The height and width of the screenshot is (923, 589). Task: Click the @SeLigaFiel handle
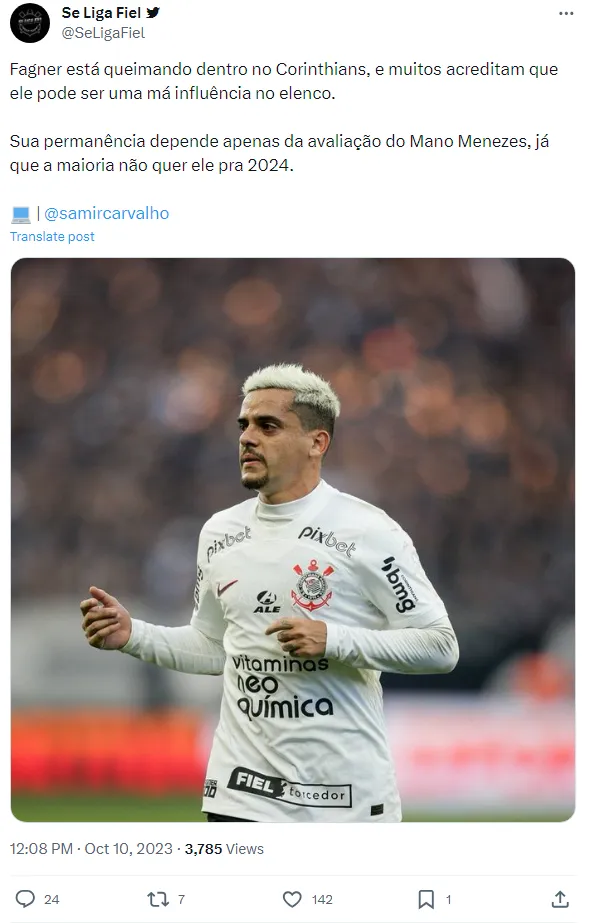point(103,33)
